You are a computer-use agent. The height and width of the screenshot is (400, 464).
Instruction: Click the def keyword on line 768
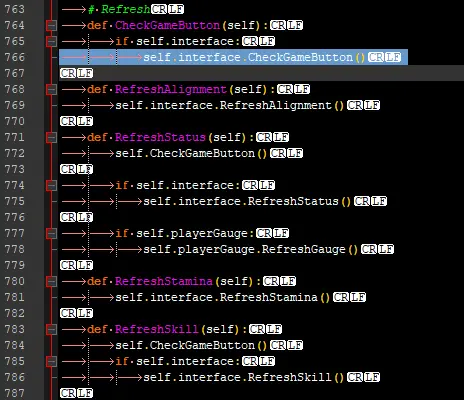point(98,89)
